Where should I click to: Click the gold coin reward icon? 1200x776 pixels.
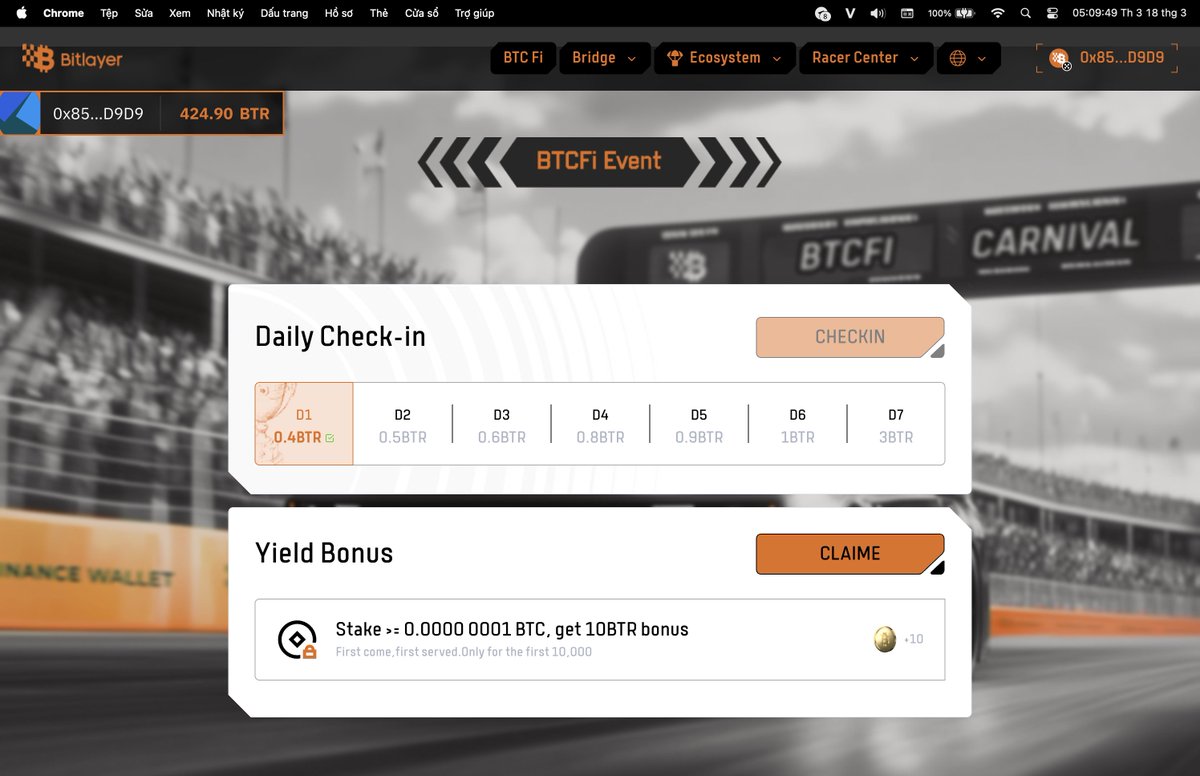click(885, 639)
